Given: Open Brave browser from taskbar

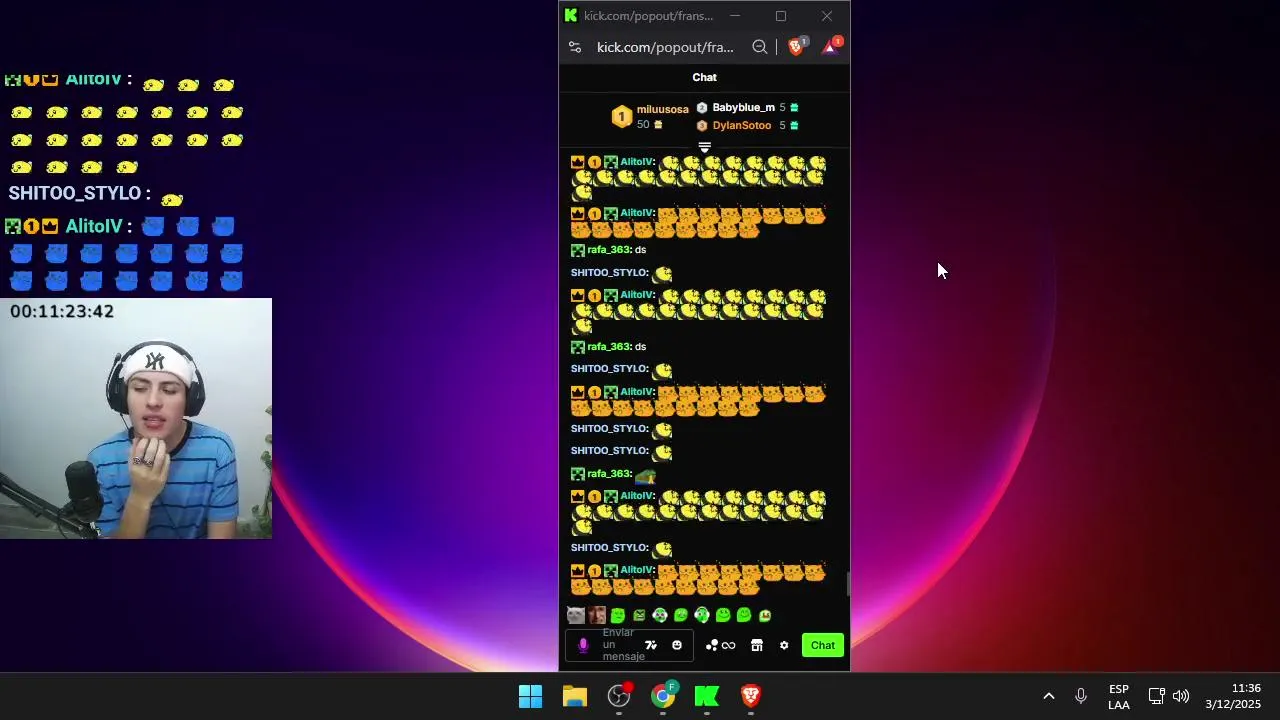Looking at the screenshot, I should [751, 696].
